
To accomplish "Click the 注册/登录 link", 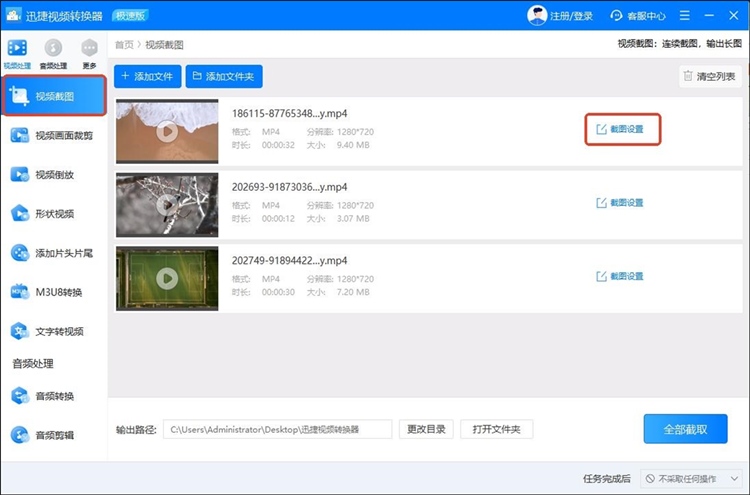I will (571, 16).
